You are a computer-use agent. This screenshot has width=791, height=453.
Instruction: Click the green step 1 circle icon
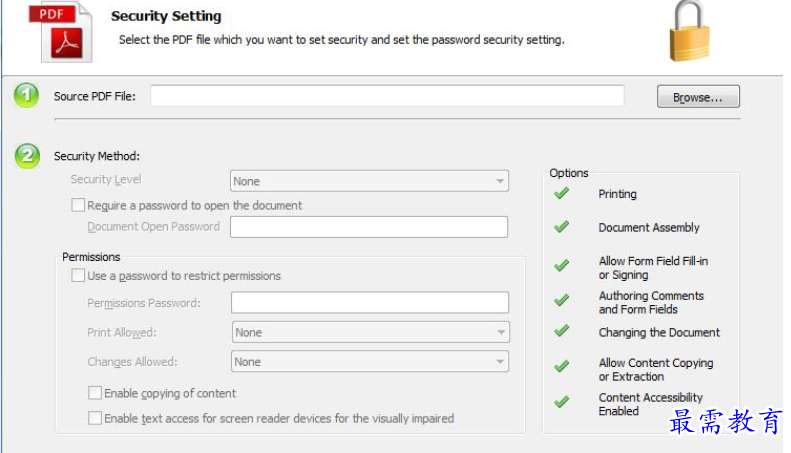click(26, 95)
